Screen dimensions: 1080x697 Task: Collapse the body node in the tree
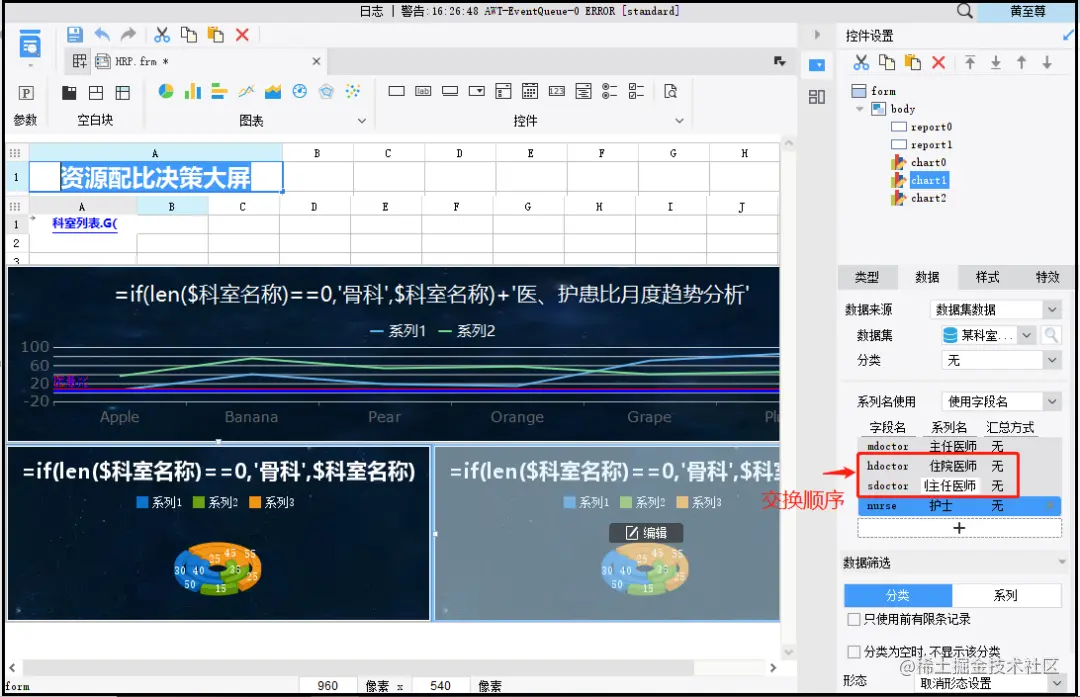tap(860, 109)
